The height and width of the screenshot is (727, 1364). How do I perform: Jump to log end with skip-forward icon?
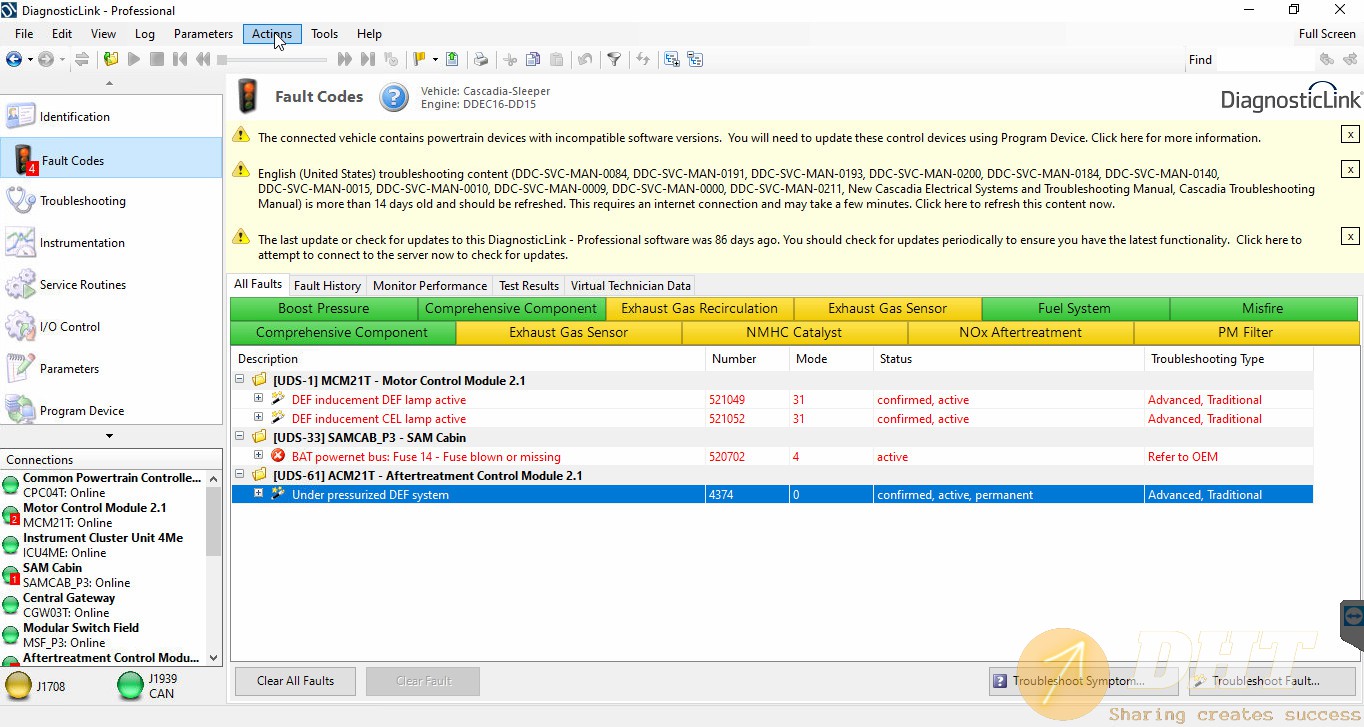pos(368,60)
